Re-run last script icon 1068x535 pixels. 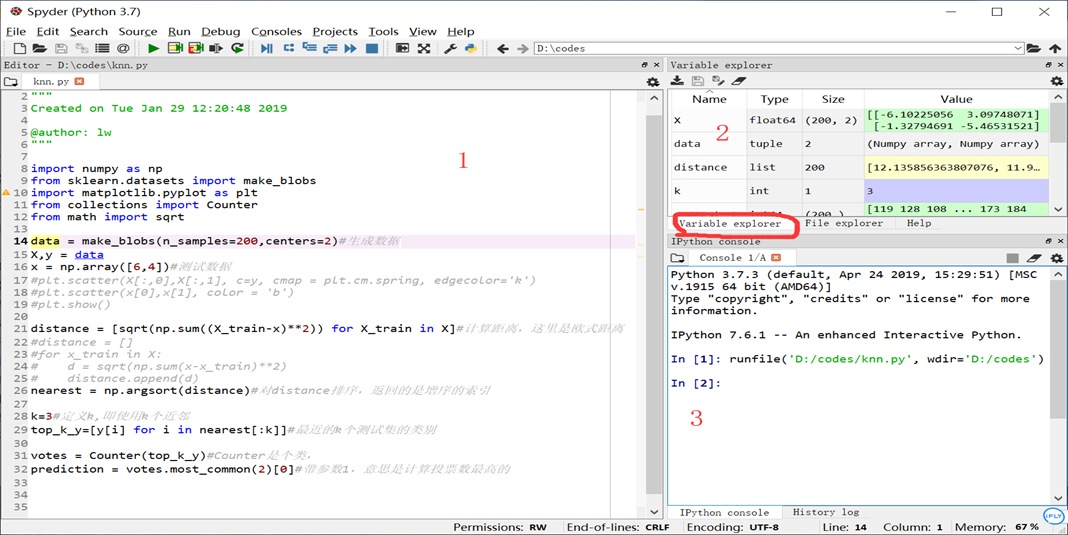(x=237, y=48)
